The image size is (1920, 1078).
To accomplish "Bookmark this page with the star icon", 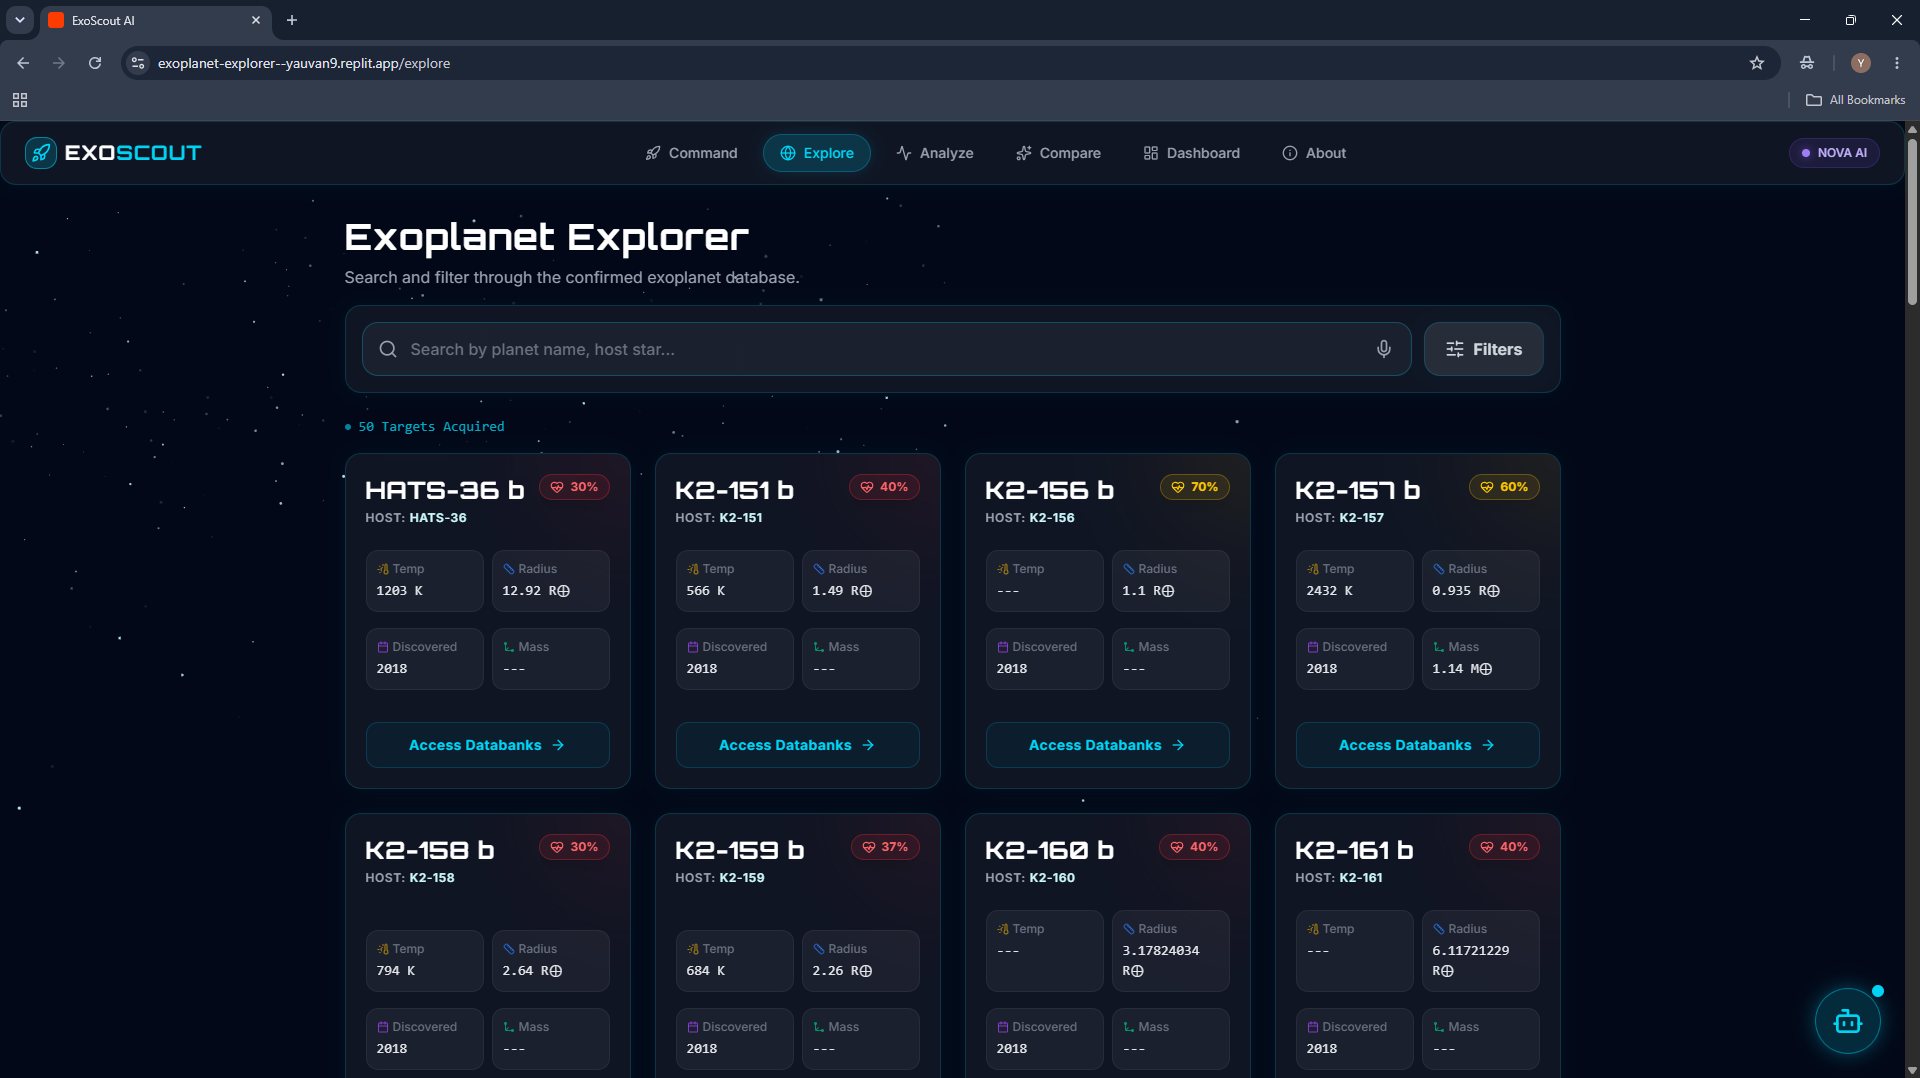I will pyautogui.click(x=1757, y=63).
